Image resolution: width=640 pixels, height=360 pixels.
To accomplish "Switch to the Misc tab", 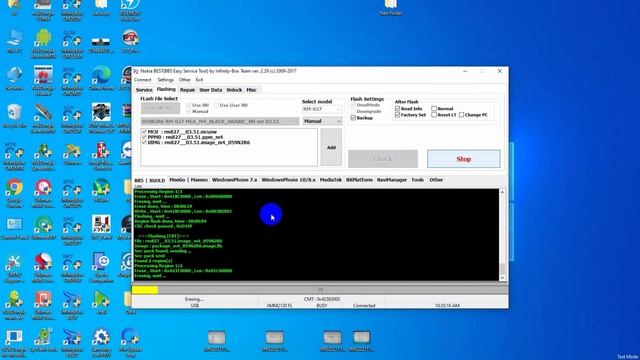I will [x=251, y=90].
